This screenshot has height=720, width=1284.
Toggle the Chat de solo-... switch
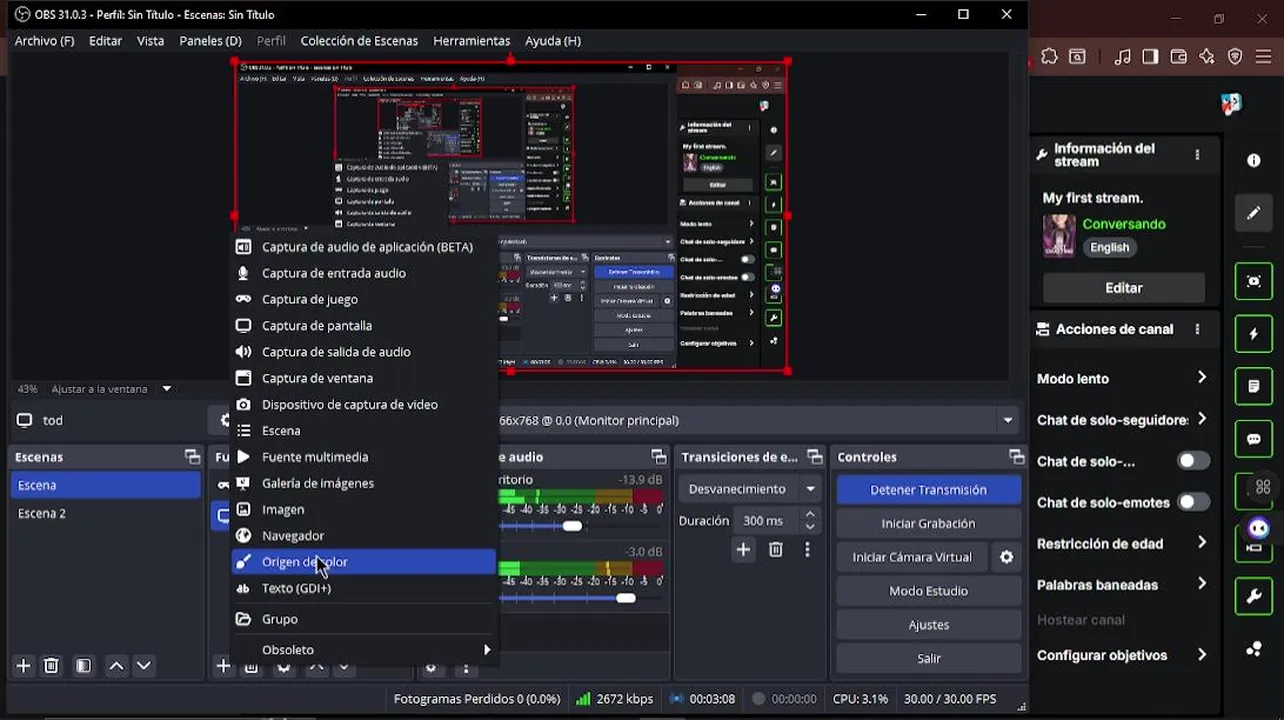coord(1193,461)
